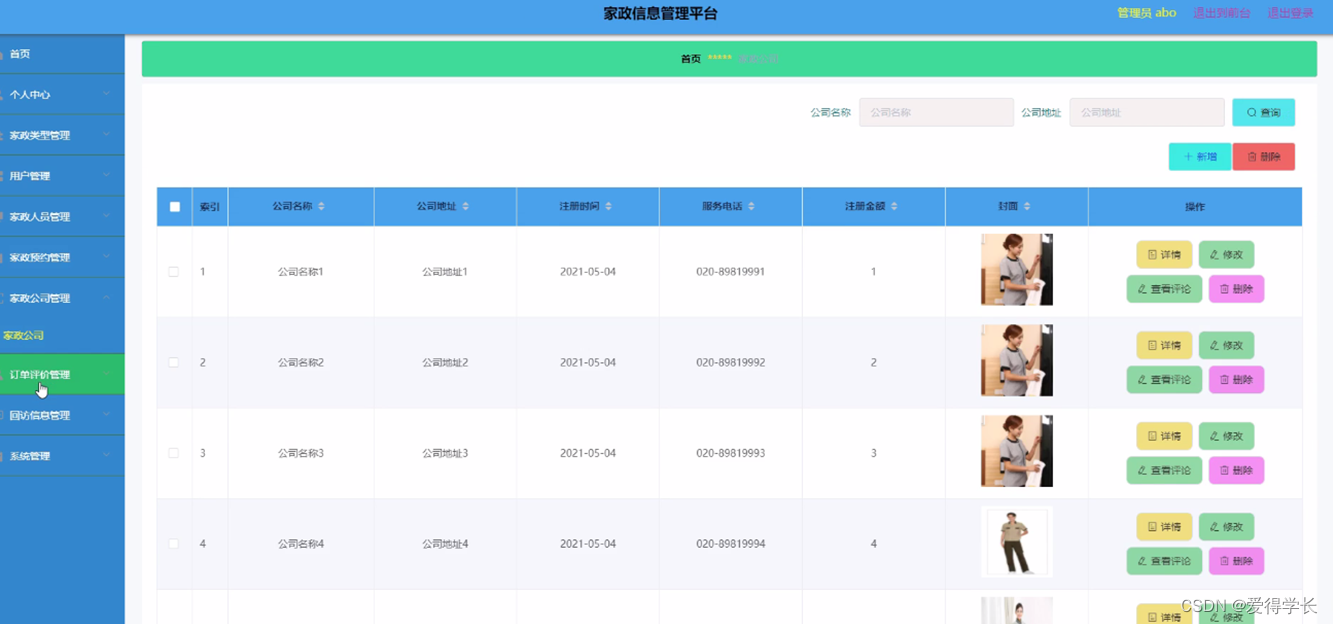The image size is (1333, 624).
Task: Toggle the select-all checkbox in table header
Action: (175, 207)
